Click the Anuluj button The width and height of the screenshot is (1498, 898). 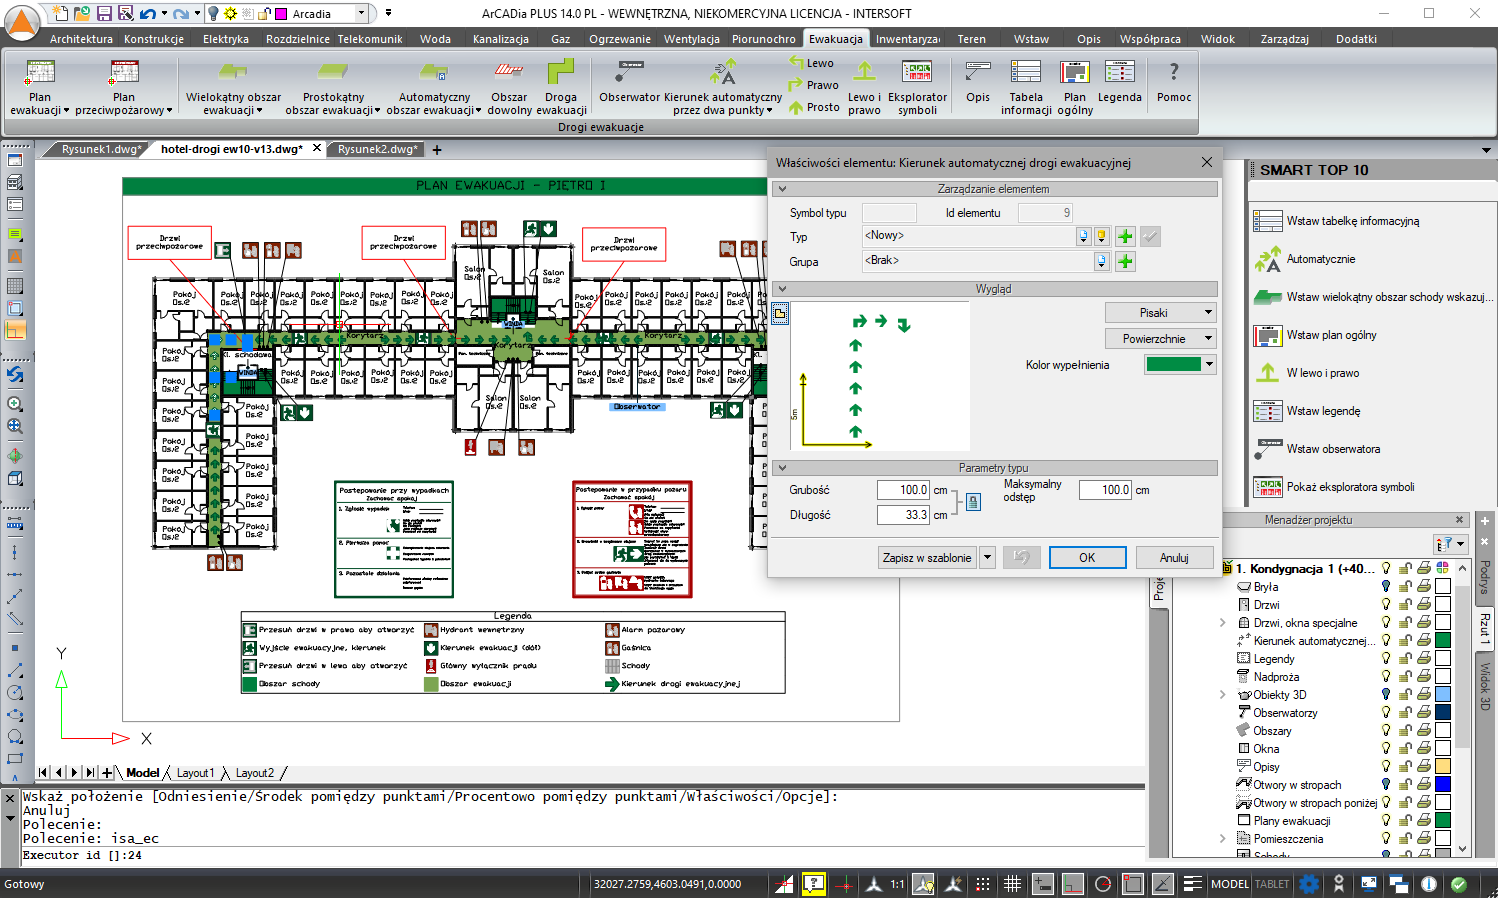1174,558
